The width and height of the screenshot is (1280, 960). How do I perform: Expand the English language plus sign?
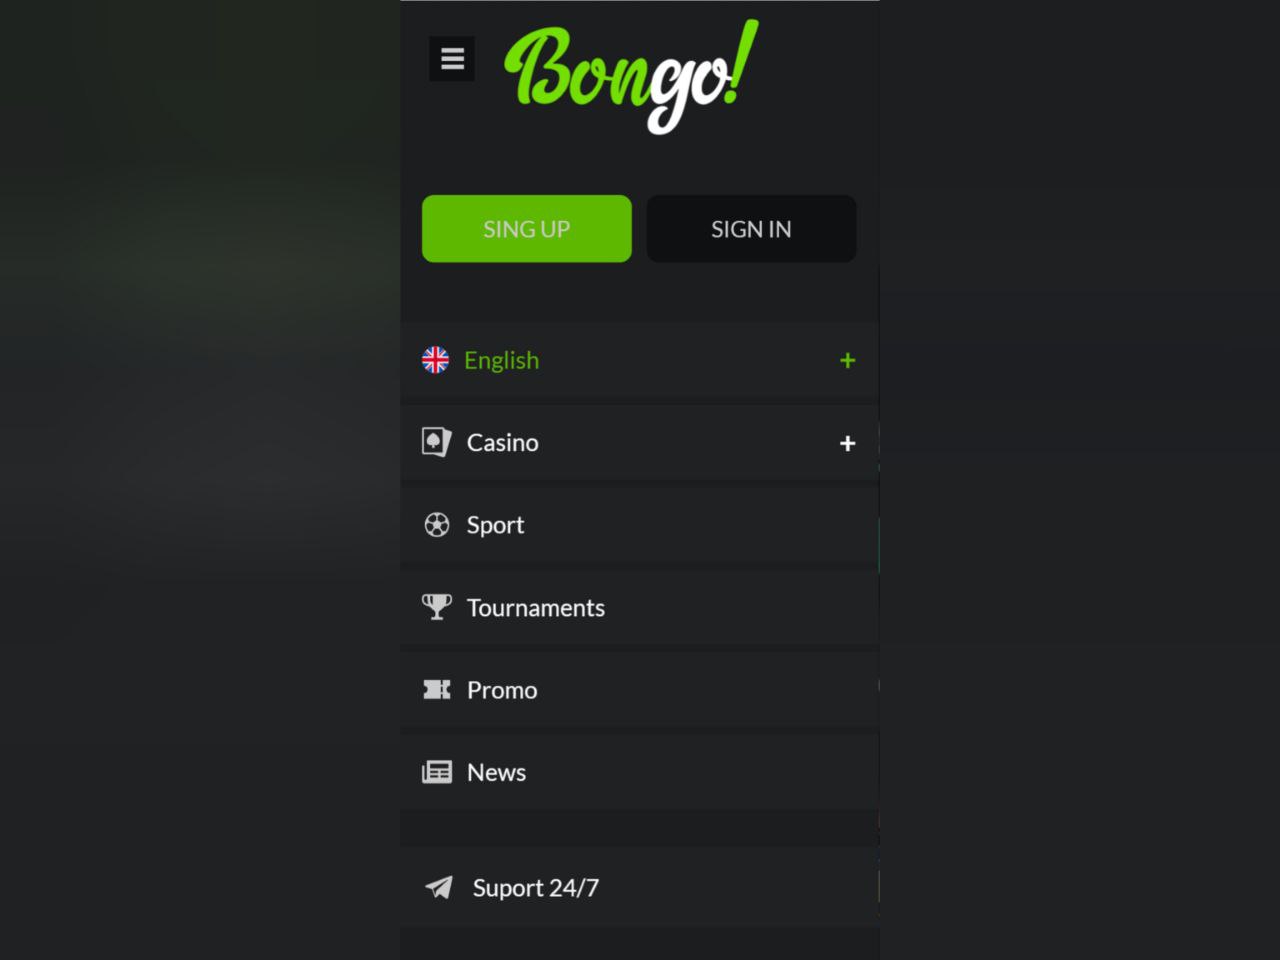click(848, 360)
